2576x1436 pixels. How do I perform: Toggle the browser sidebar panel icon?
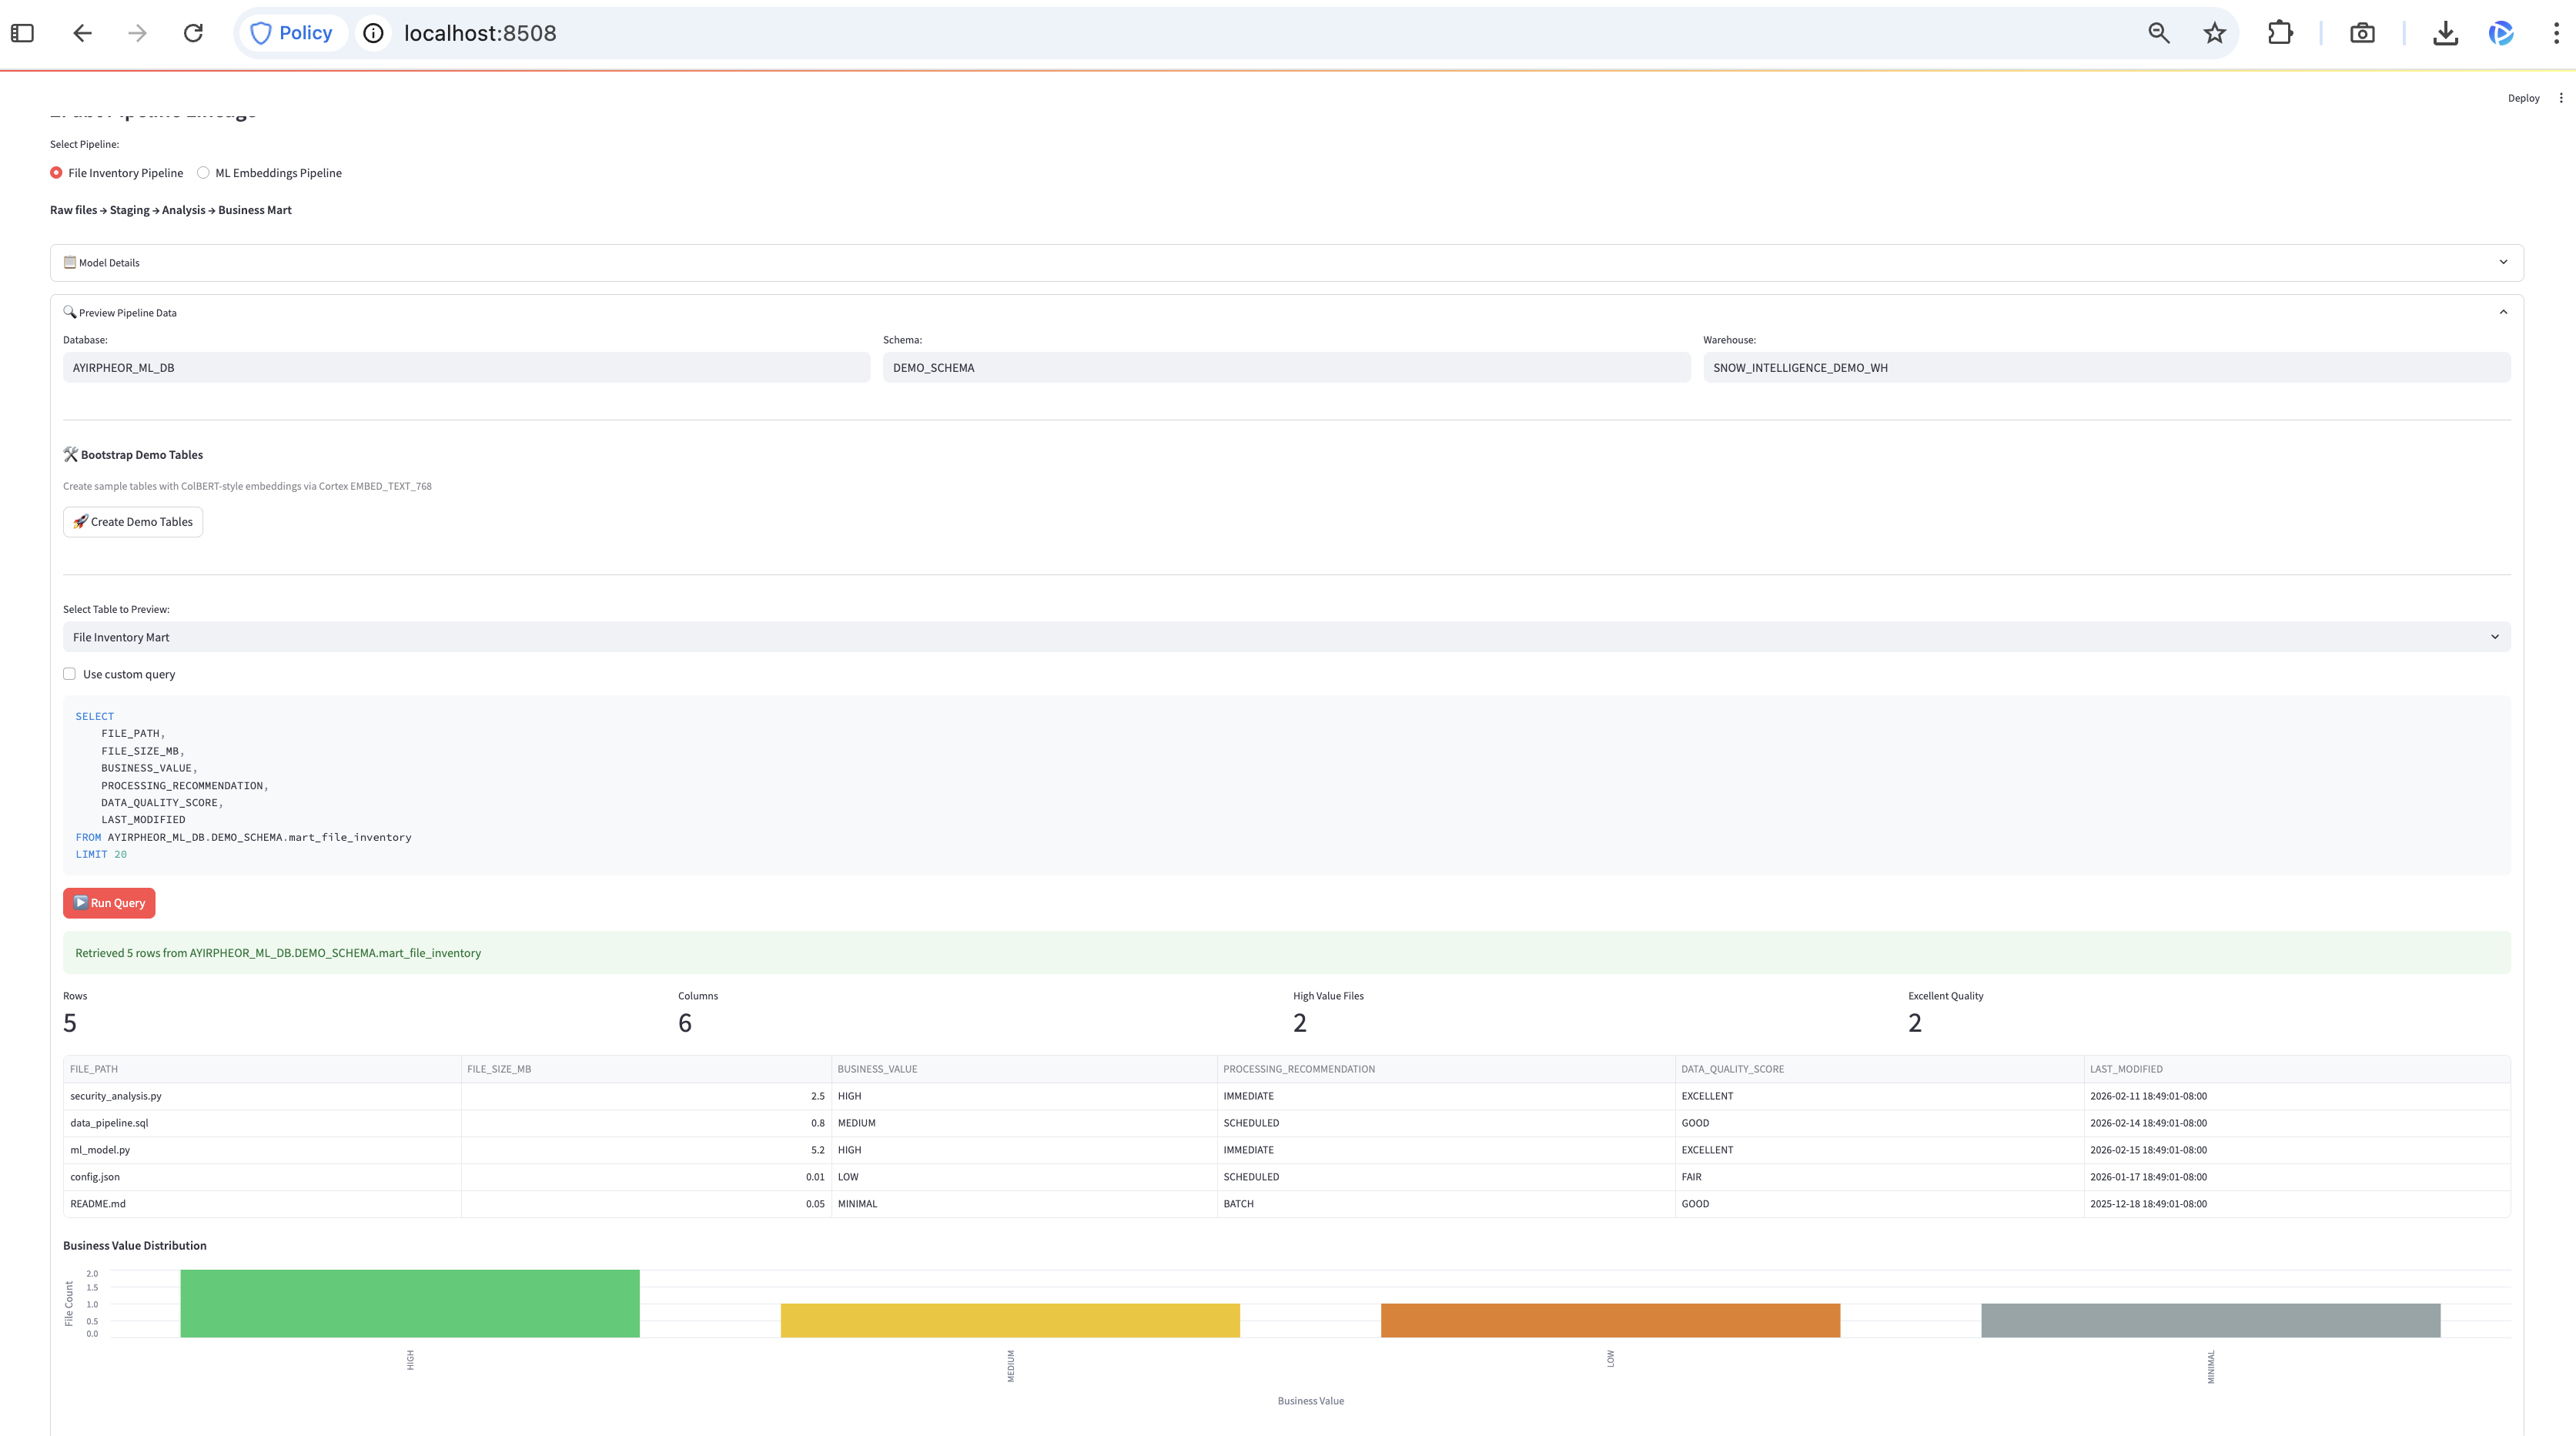22,33
